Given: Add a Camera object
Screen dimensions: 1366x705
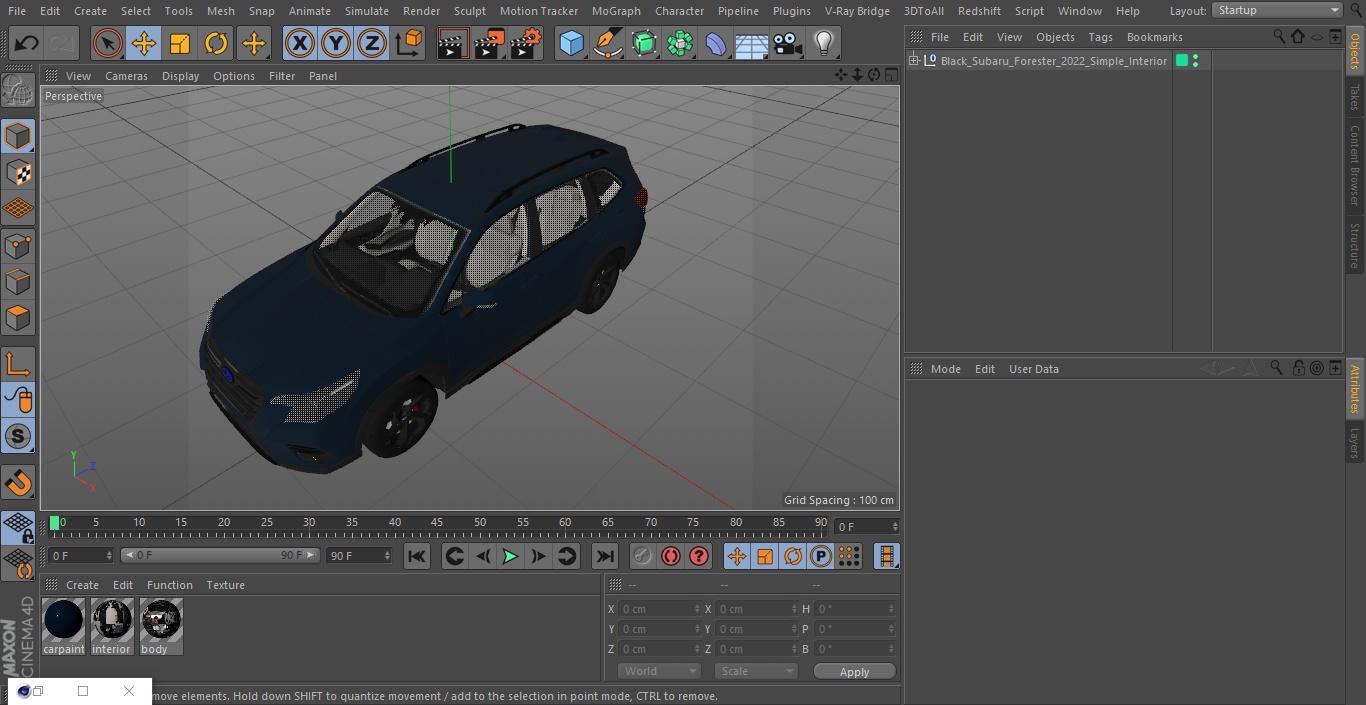Looking at the screenshot, I should pos(788,43).
